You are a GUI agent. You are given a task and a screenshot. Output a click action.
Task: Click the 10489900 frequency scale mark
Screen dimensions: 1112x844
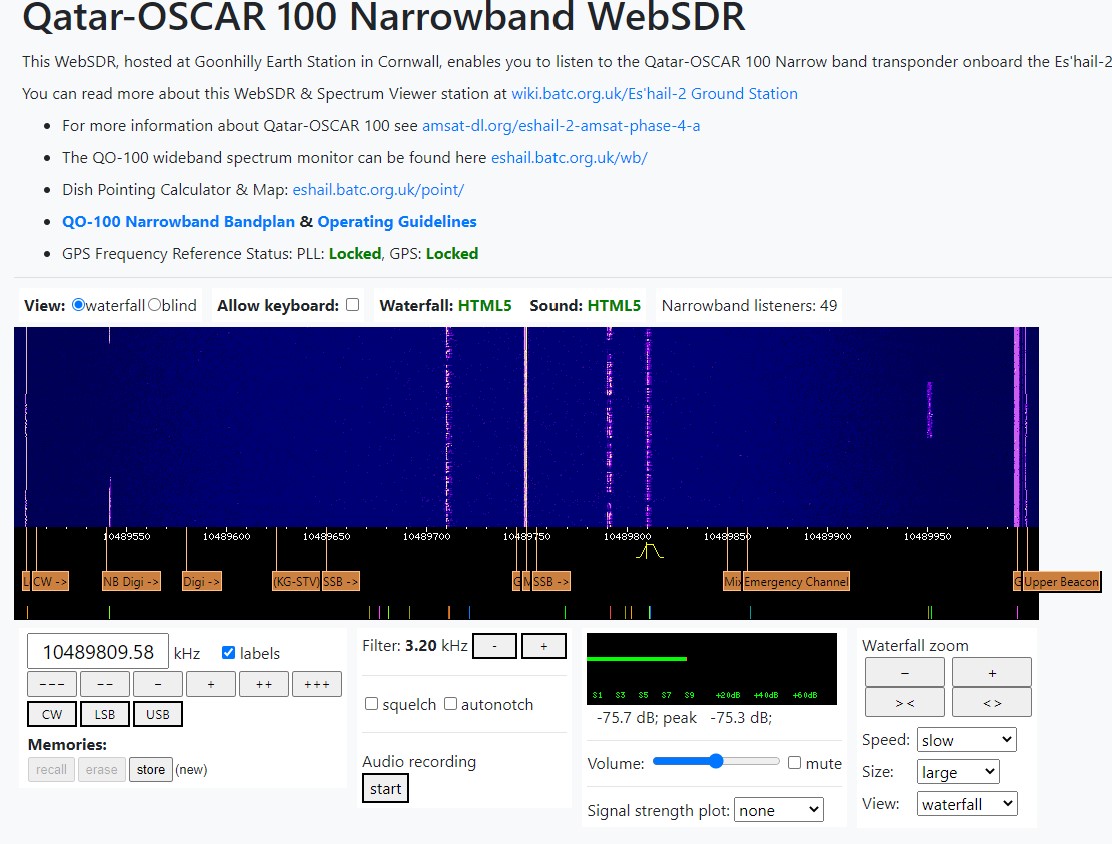tap(827, 536)
